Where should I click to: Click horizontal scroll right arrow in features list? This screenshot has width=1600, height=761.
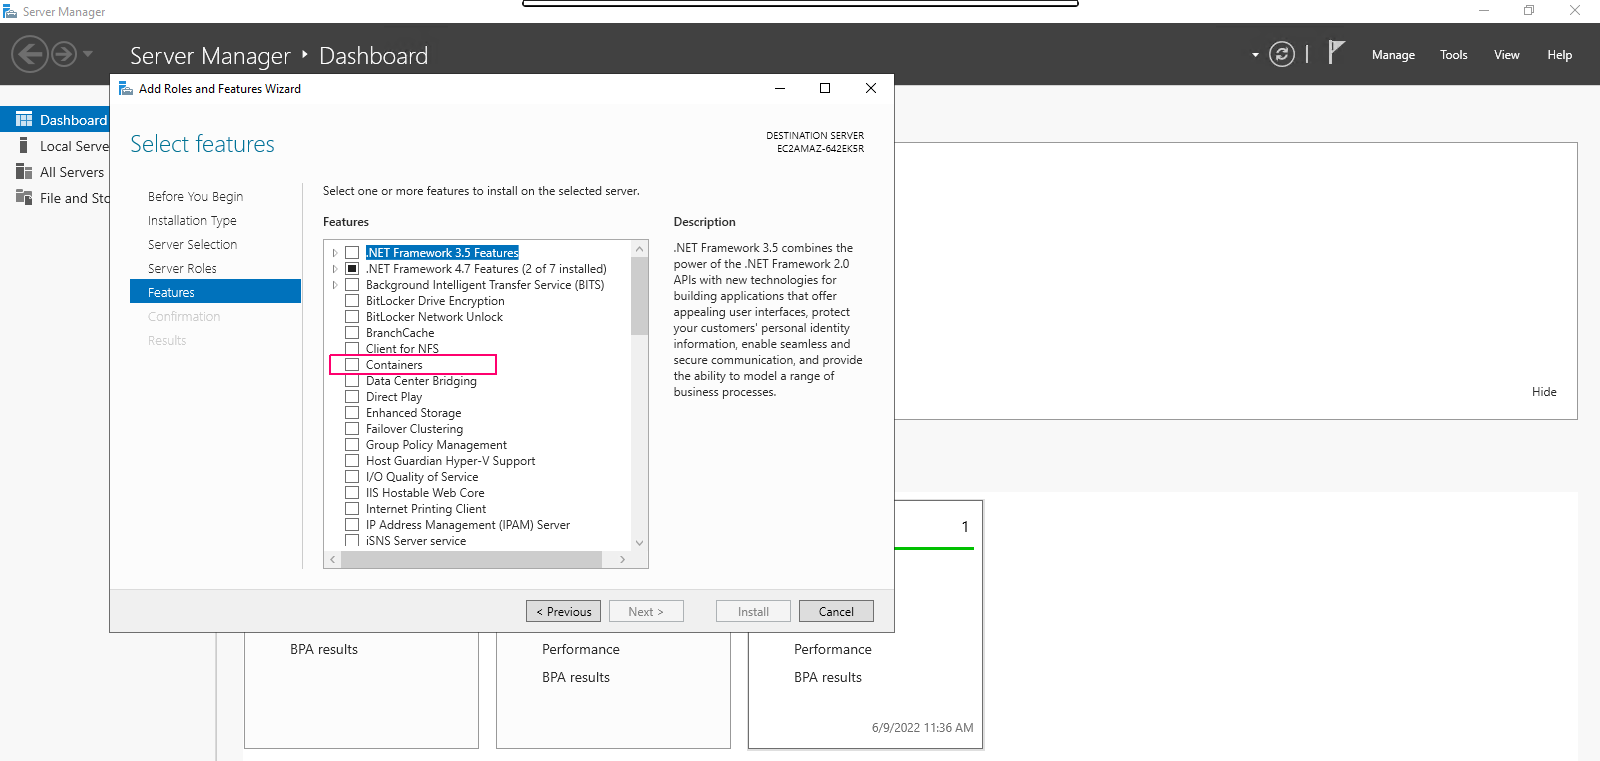pos(622,560)
